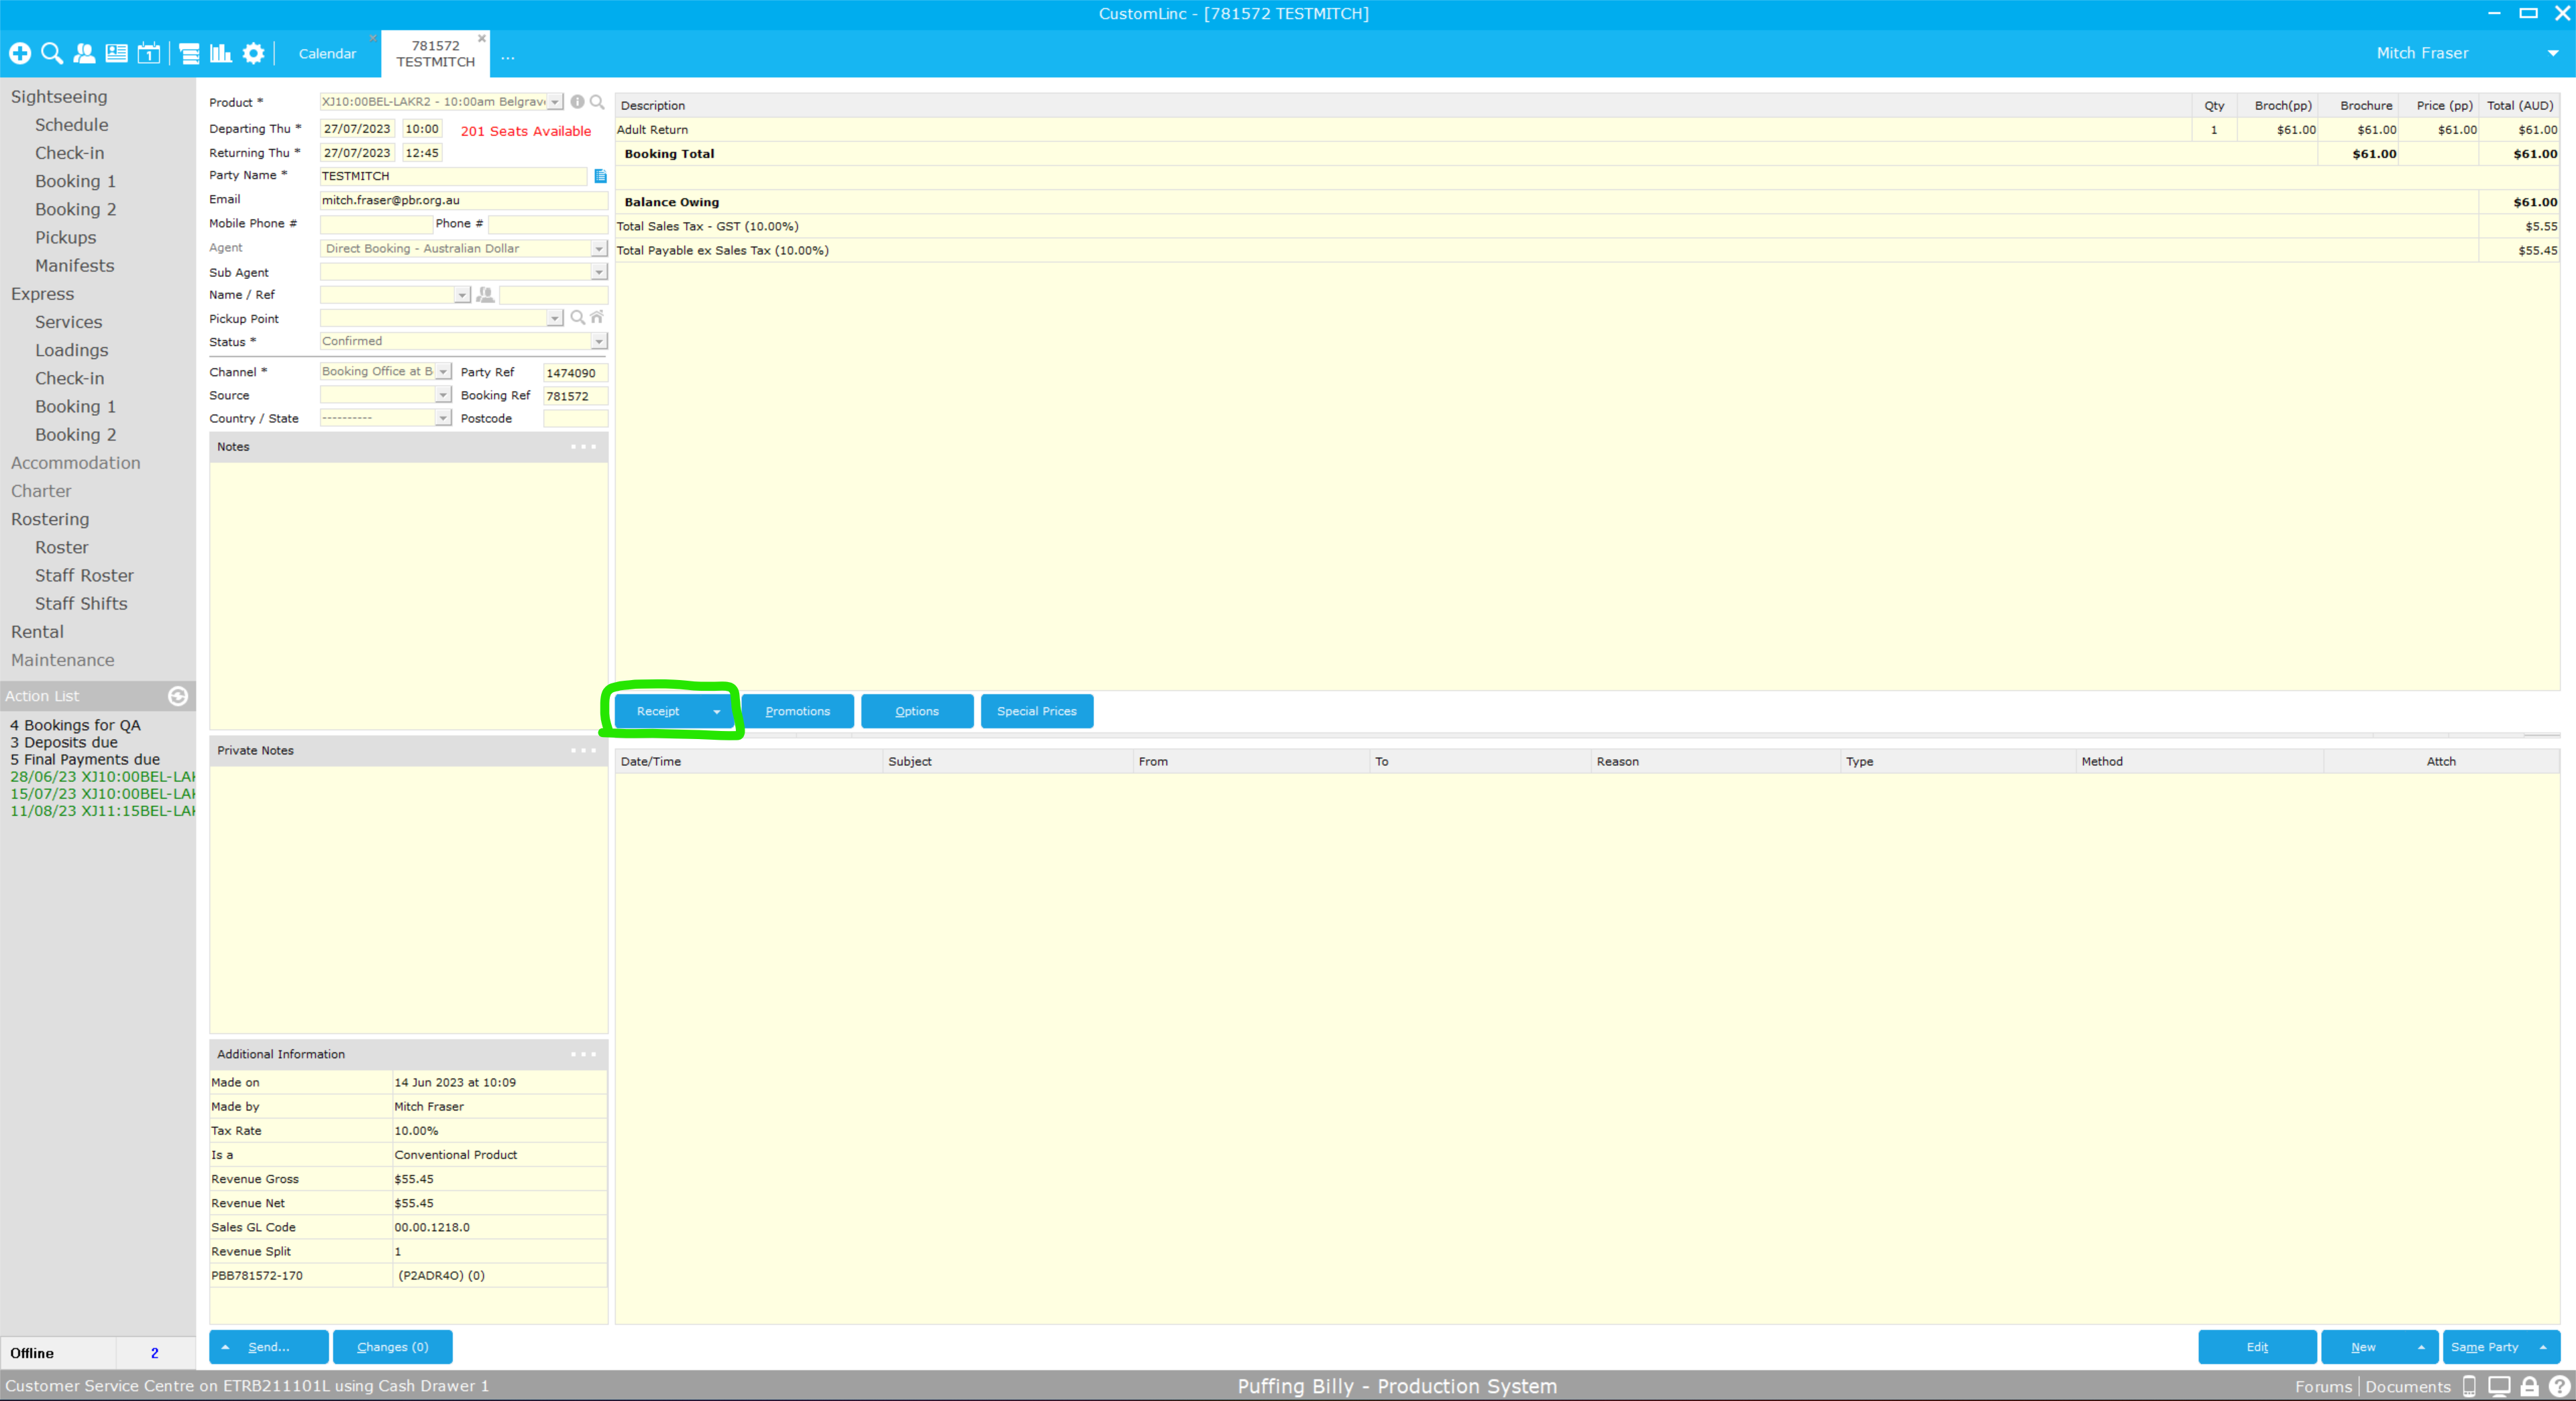Click the product search magnifier icon
The image size is (2576, 1401).
click(x=597, y=102)
